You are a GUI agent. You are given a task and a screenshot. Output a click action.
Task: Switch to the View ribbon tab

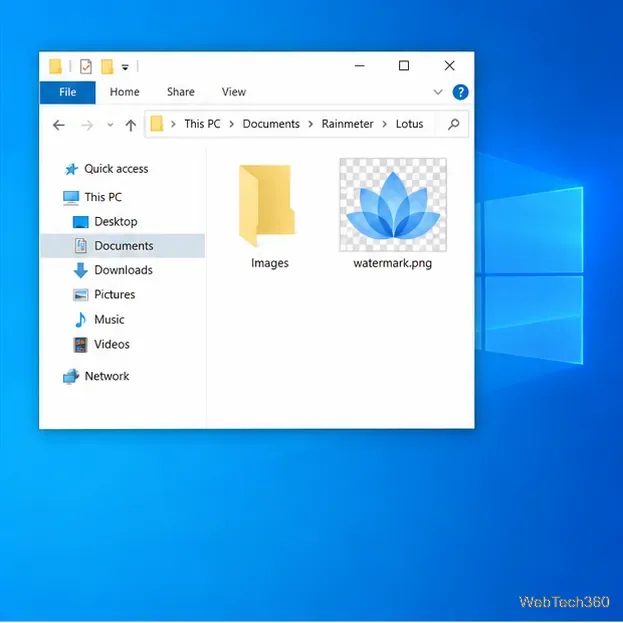[x=234, y=92]
